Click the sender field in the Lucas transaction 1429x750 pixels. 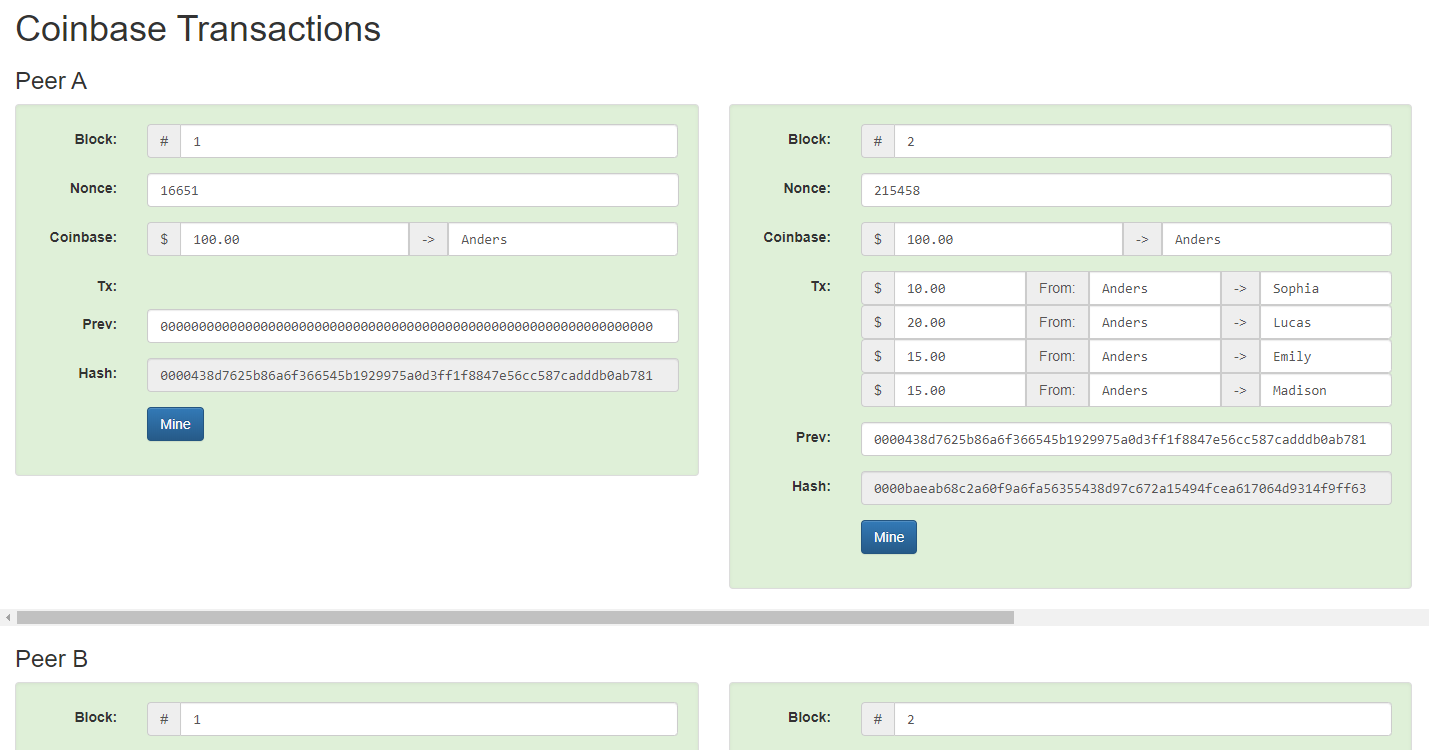point(1155,322)
